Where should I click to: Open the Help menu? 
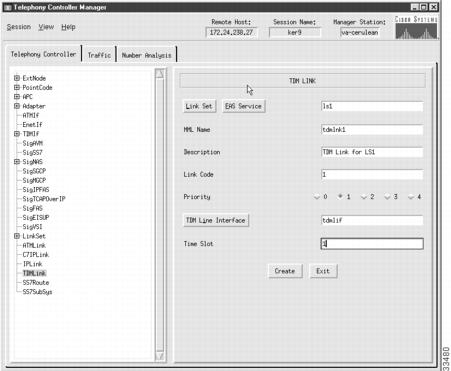68,27
